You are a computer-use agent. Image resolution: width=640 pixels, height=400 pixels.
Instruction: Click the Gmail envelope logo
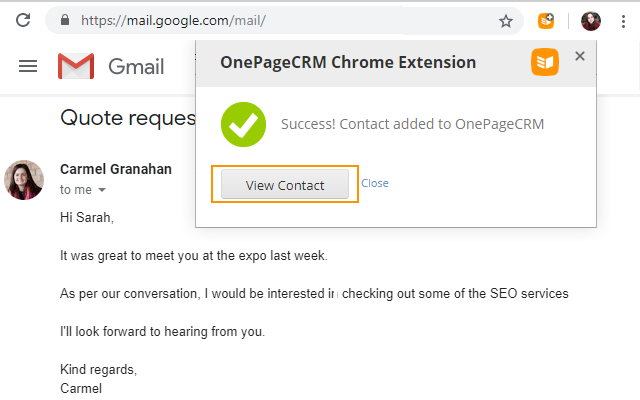[76, 66]
